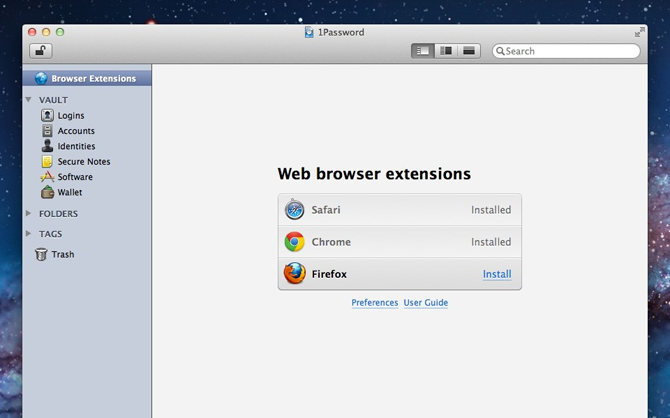Click the Software application icon

click(47, 177)
